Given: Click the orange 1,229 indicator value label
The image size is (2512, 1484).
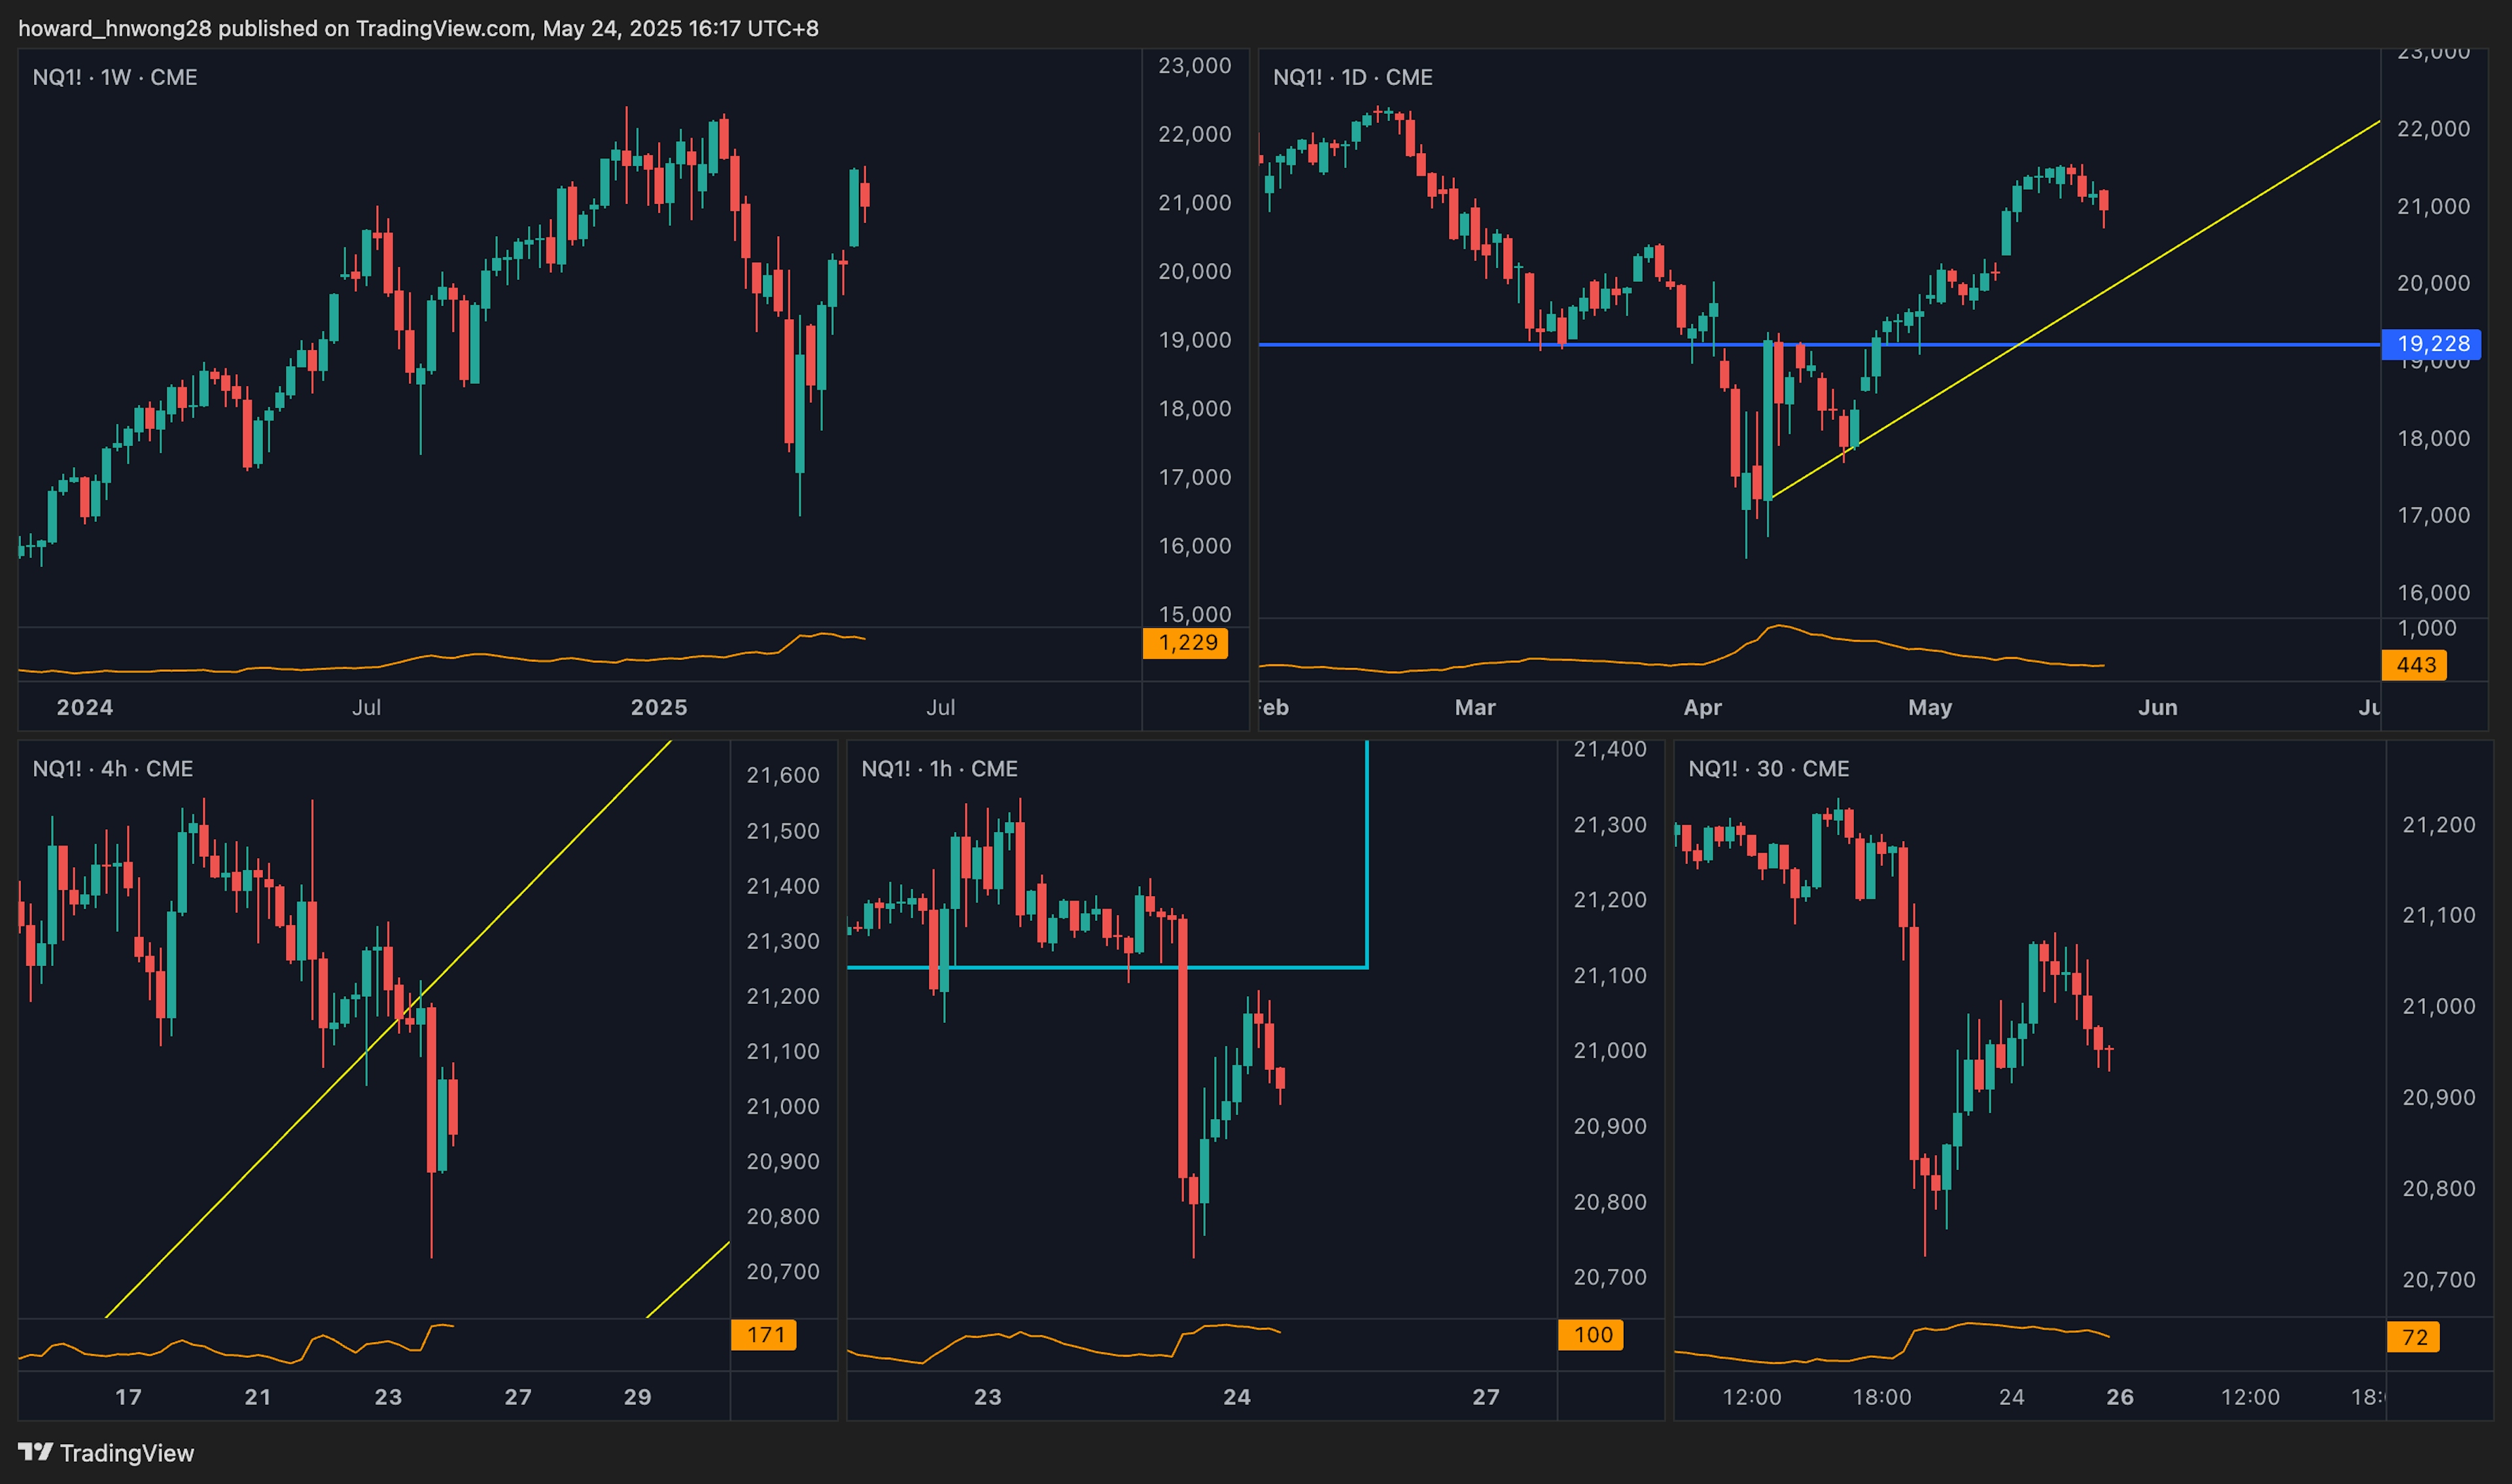Looking at the screenshot, I should [1186, 642].
